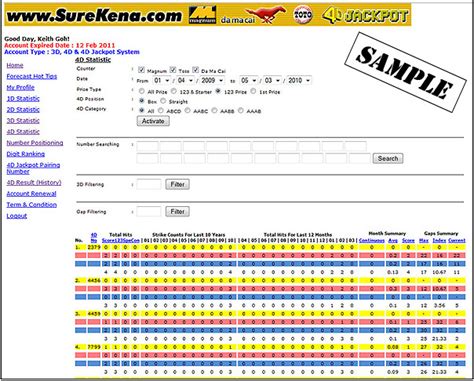The width and height of the screenshot is (474, 381).
Task: Open Forecast Hot Tips in sidebar
Action: pos(32,76)
